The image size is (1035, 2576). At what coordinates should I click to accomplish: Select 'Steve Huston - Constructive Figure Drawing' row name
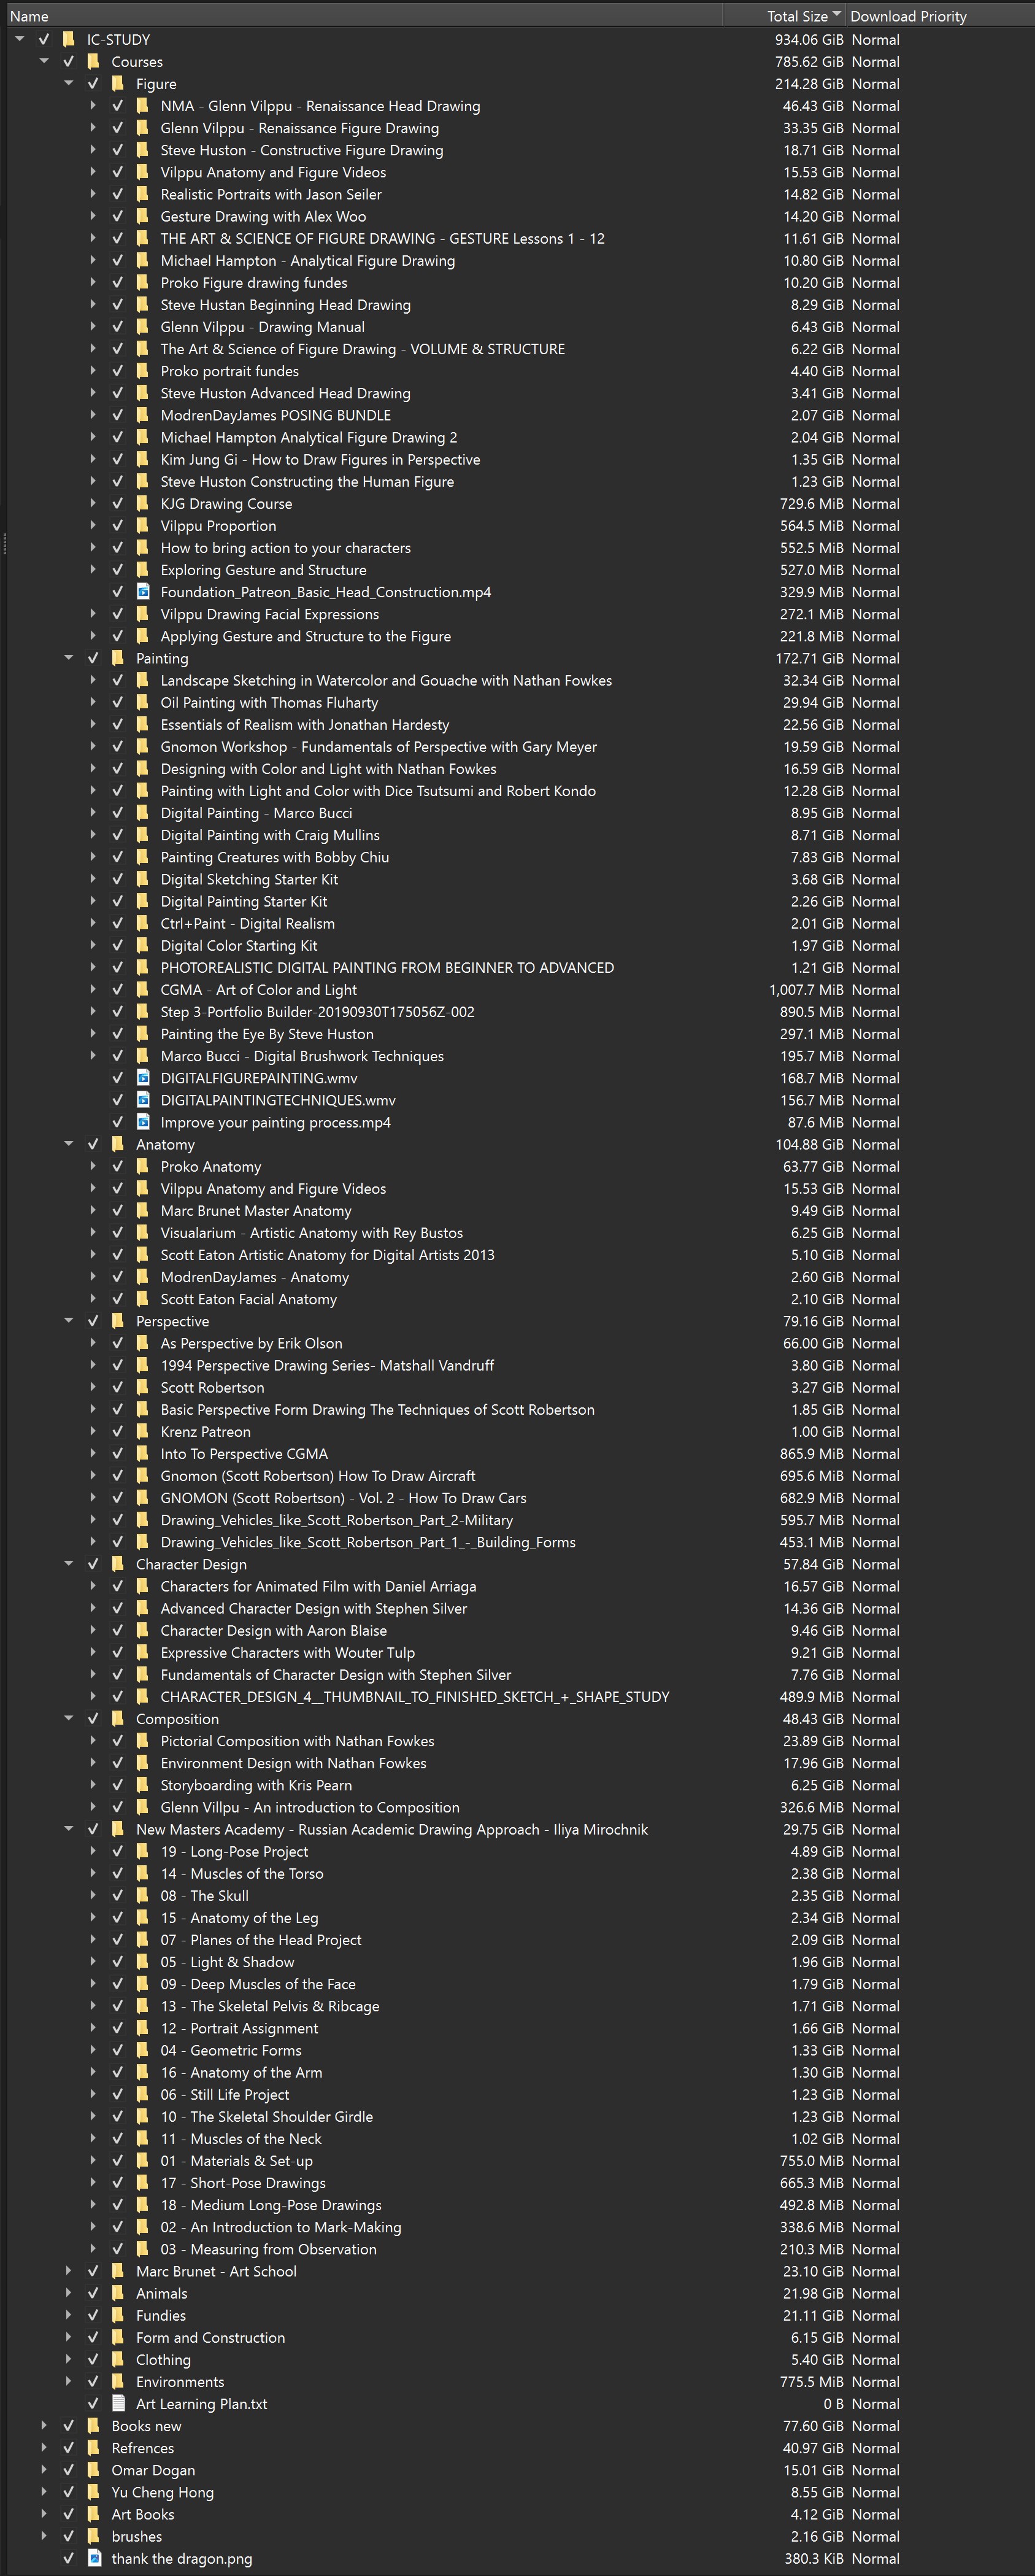(x=302, y=150)
